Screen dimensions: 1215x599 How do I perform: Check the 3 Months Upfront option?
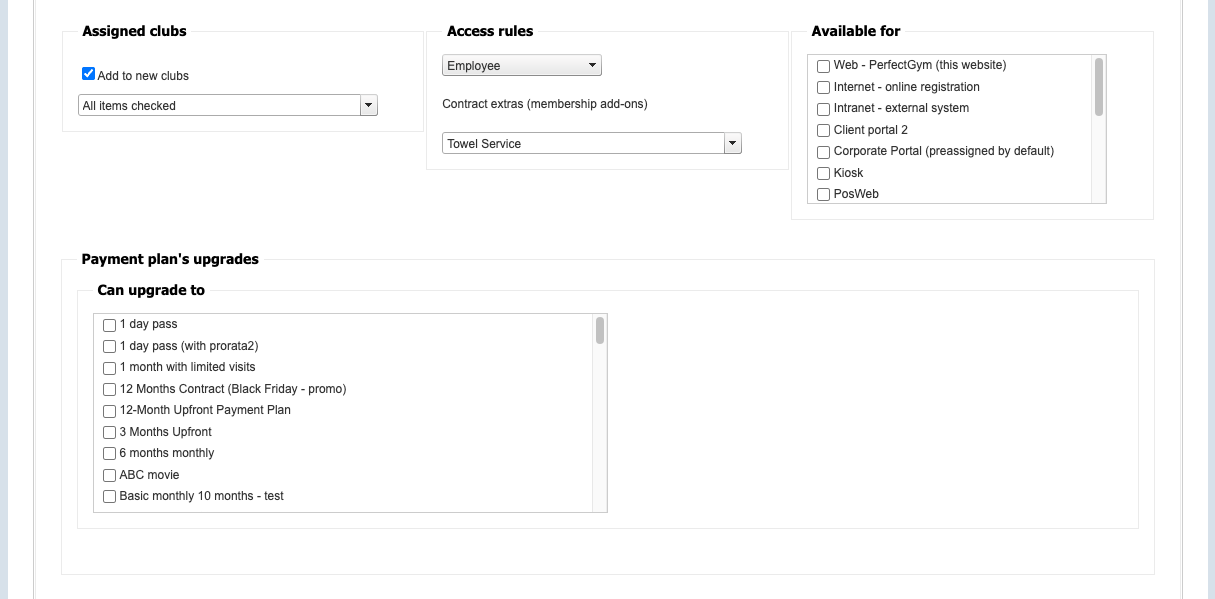coord(110,433)
